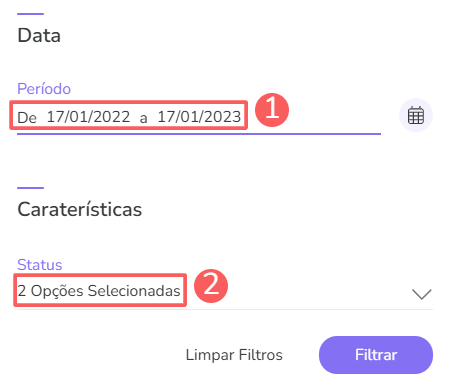Open the calendar date picker icon
Image resolution: width=452 pixels, height=384 pixels.
click(416, 115)
